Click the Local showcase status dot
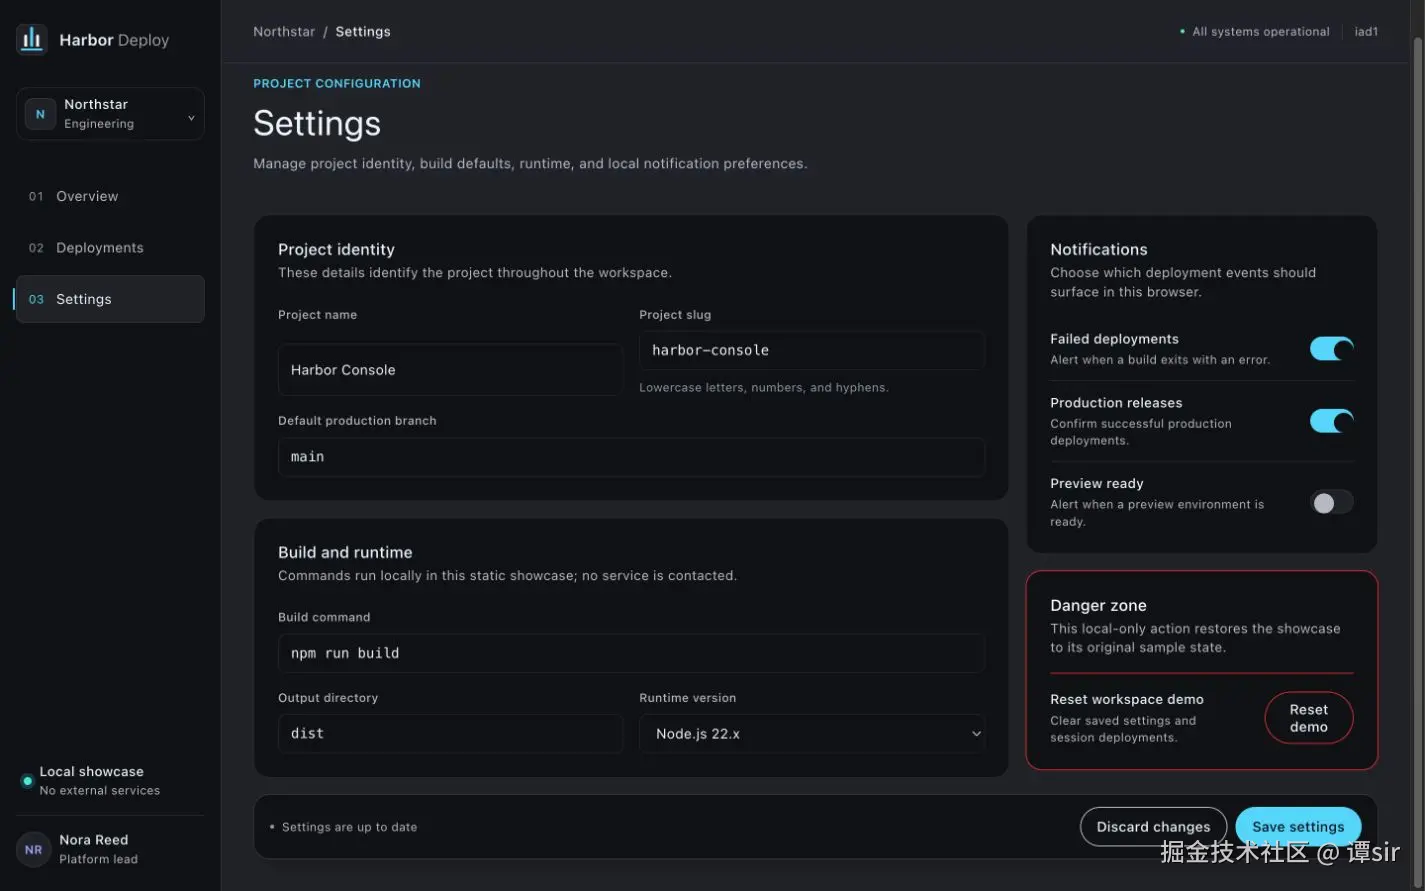Viewport: 1425px width, 891px height. click(x=27, y=781)
